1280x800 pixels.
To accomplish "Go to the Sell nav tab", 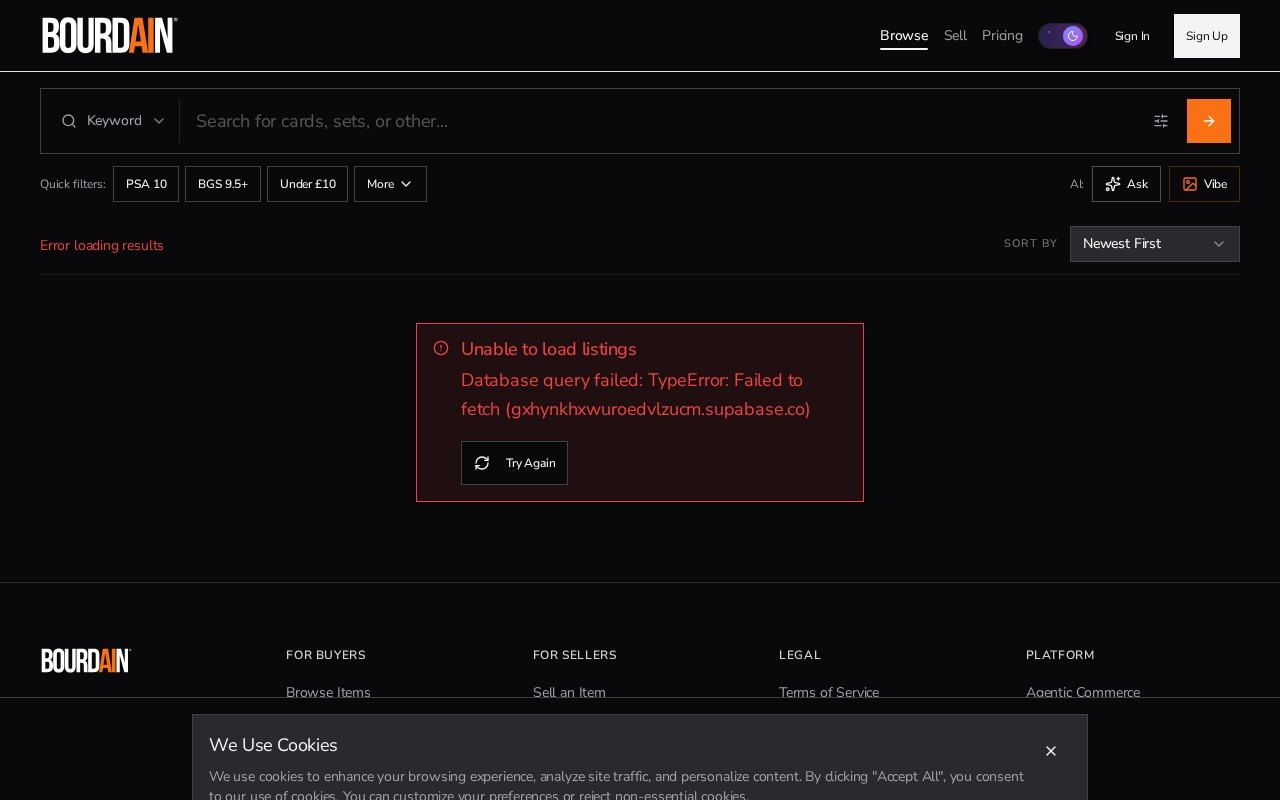I will point(955,36).
